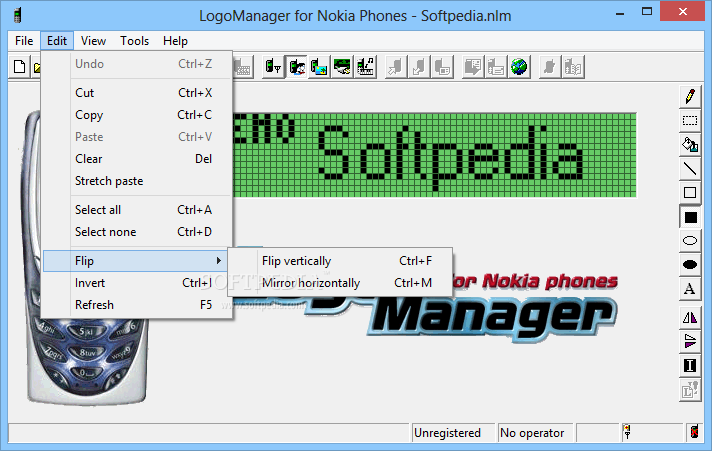Select the Filled rectangle tool
The height and width of the screenshot is (451, 712).
tap(690, 217)
